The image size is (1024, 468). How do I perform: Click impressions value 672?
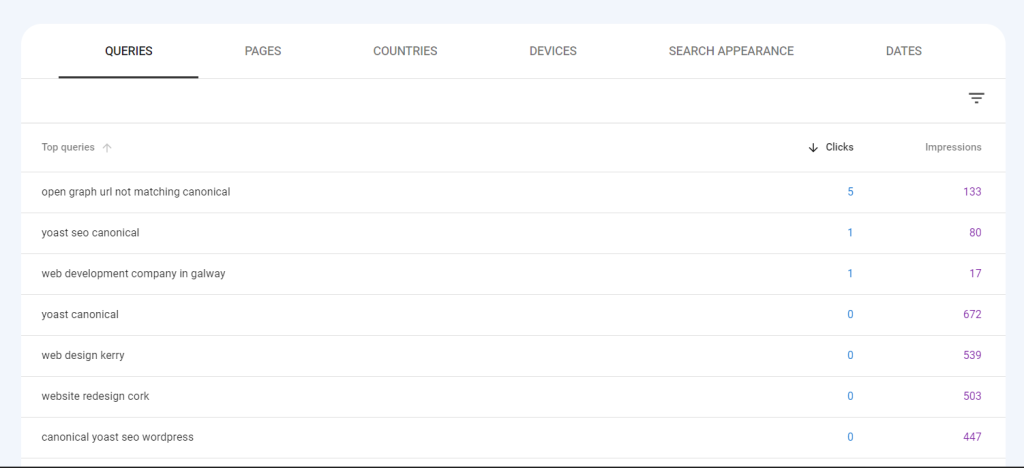coord(972,315)
